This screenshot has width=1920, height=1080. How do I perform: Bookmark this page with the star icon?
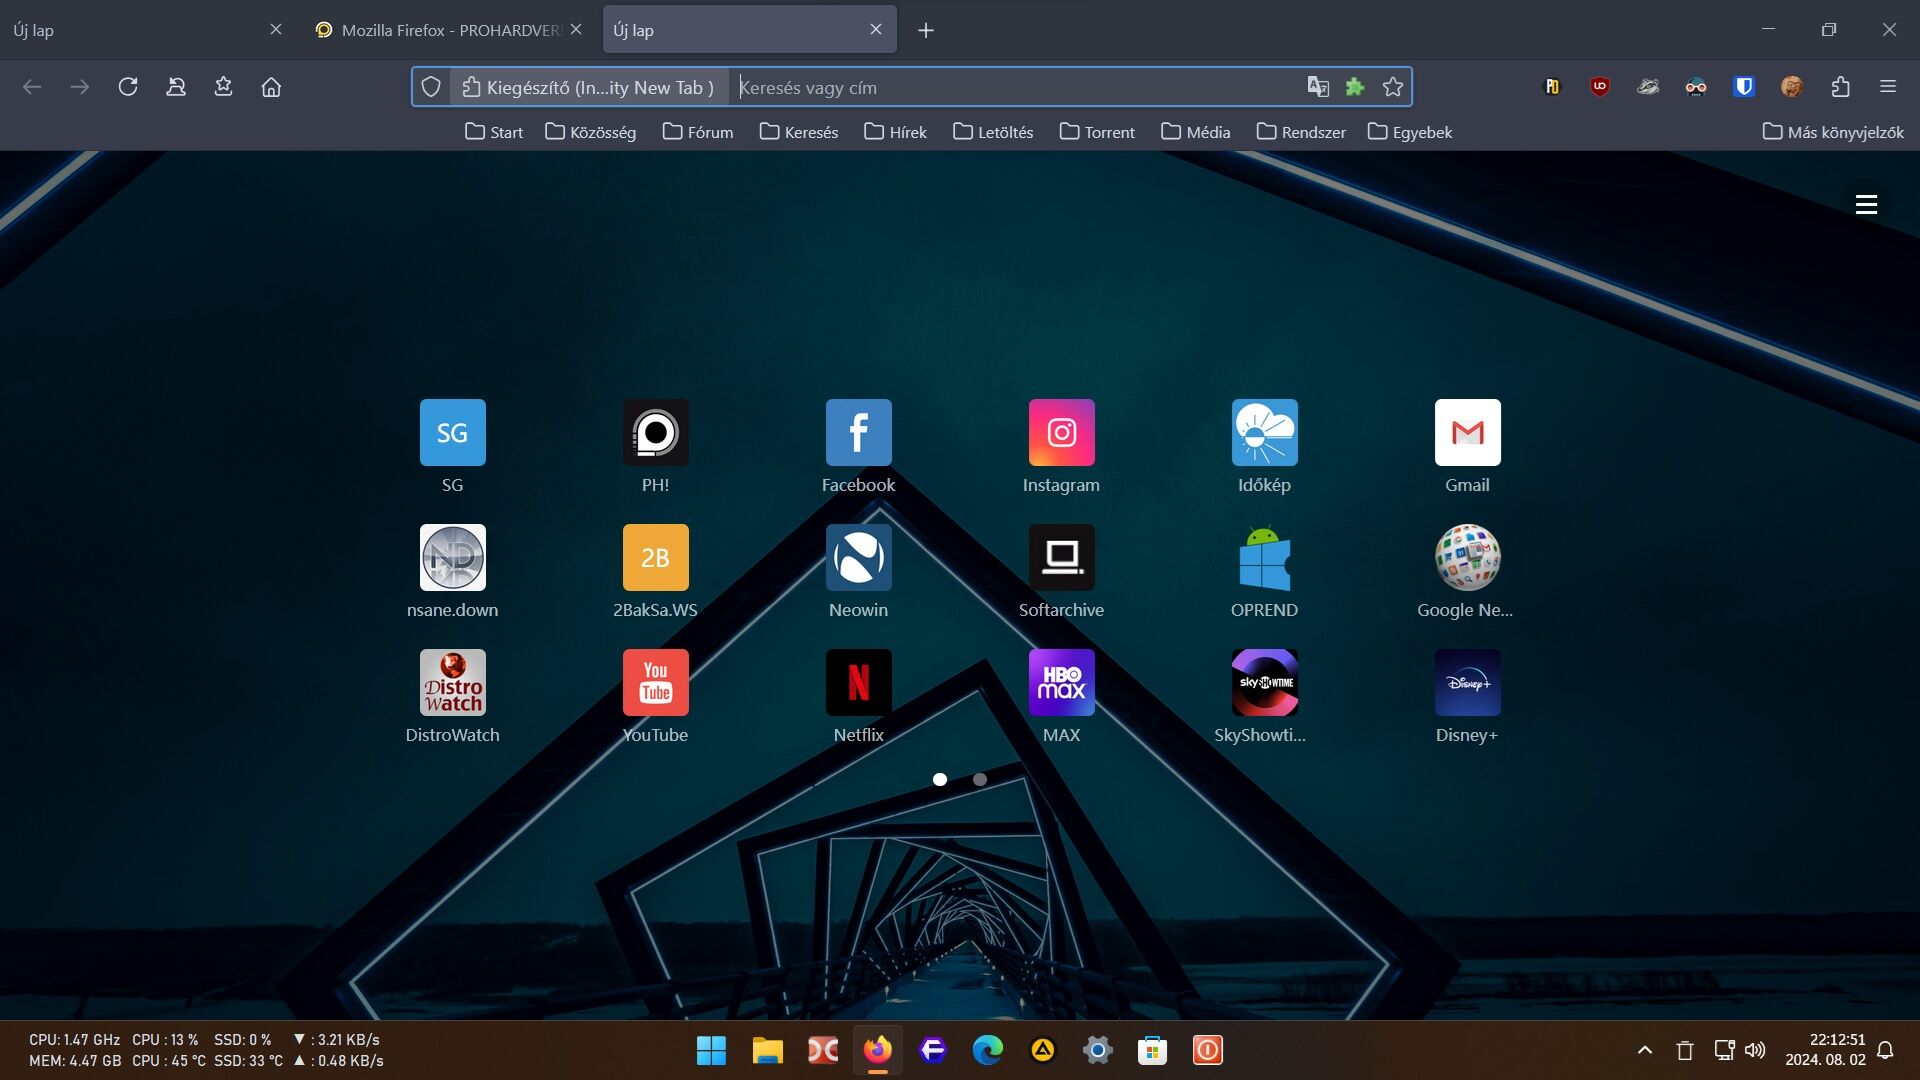(x=1393, y=87)
